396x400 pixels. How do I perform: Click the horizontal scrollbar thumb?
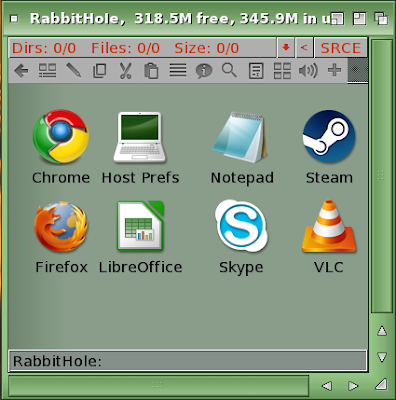pyautogui.click(x=159, y=386)
